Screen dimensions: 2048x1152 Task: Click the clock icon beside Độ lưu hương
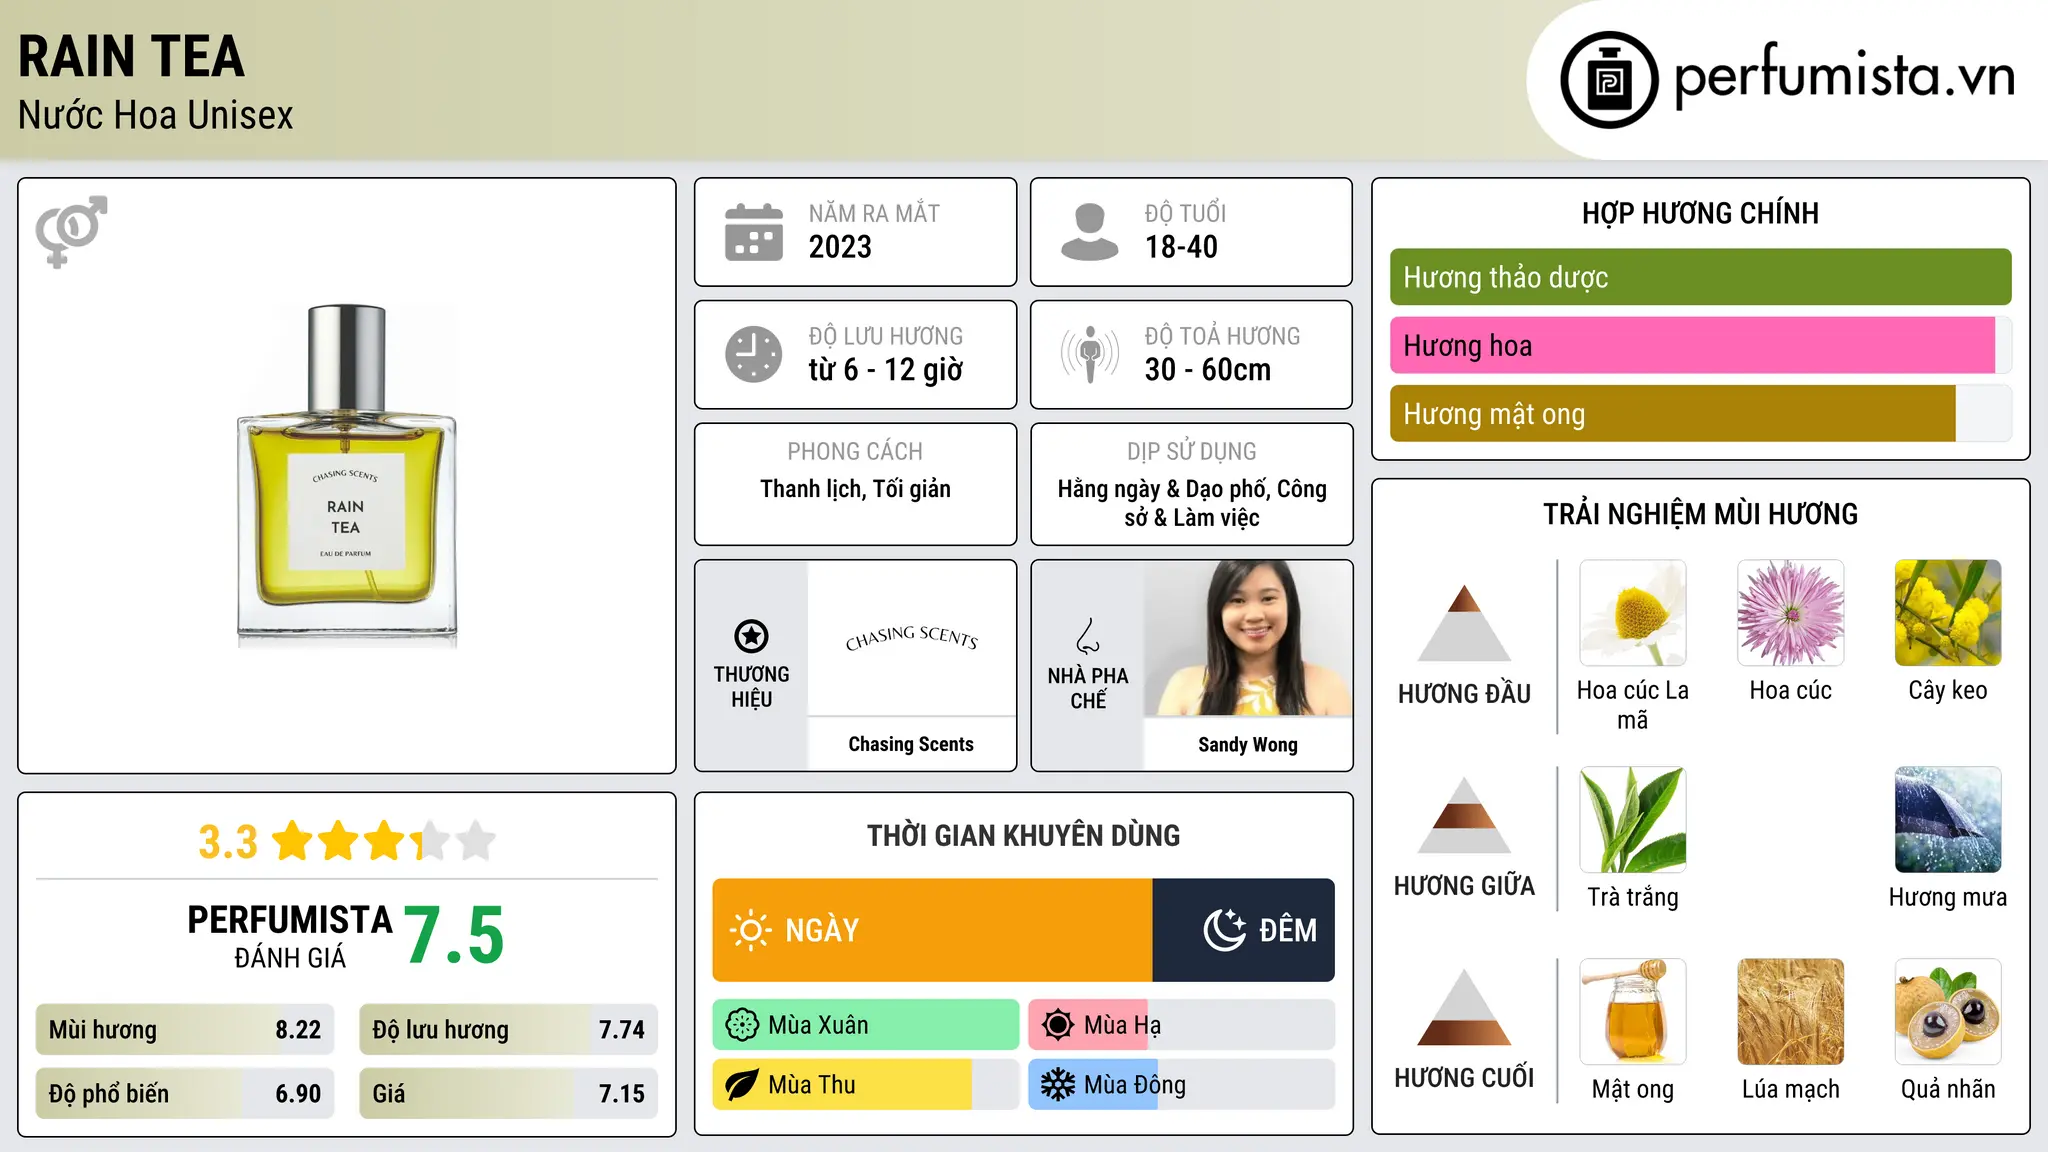754,354
